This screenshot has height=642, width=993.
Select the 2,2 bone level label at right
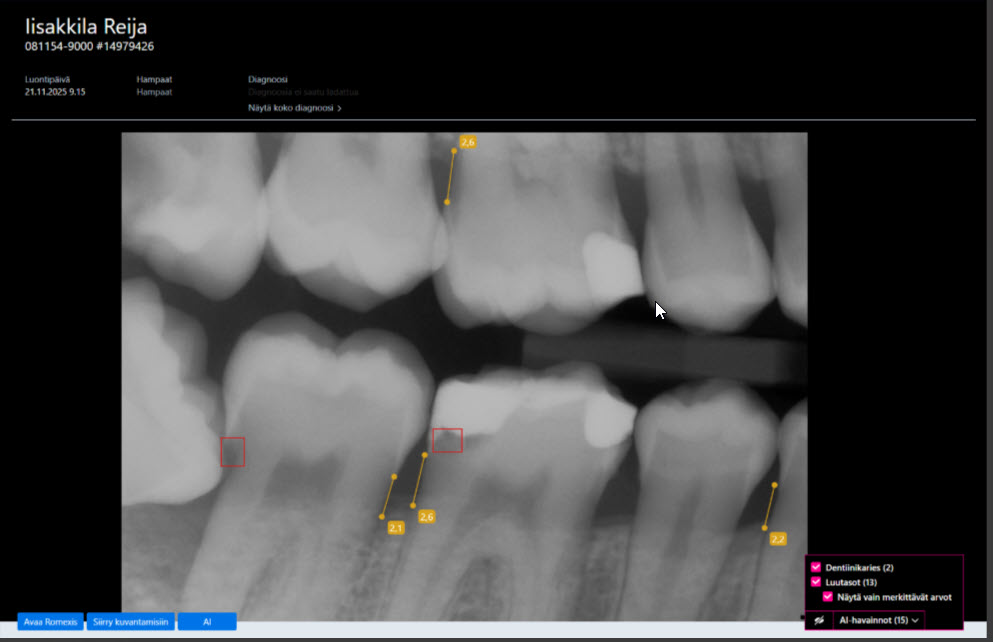point(778,539)
